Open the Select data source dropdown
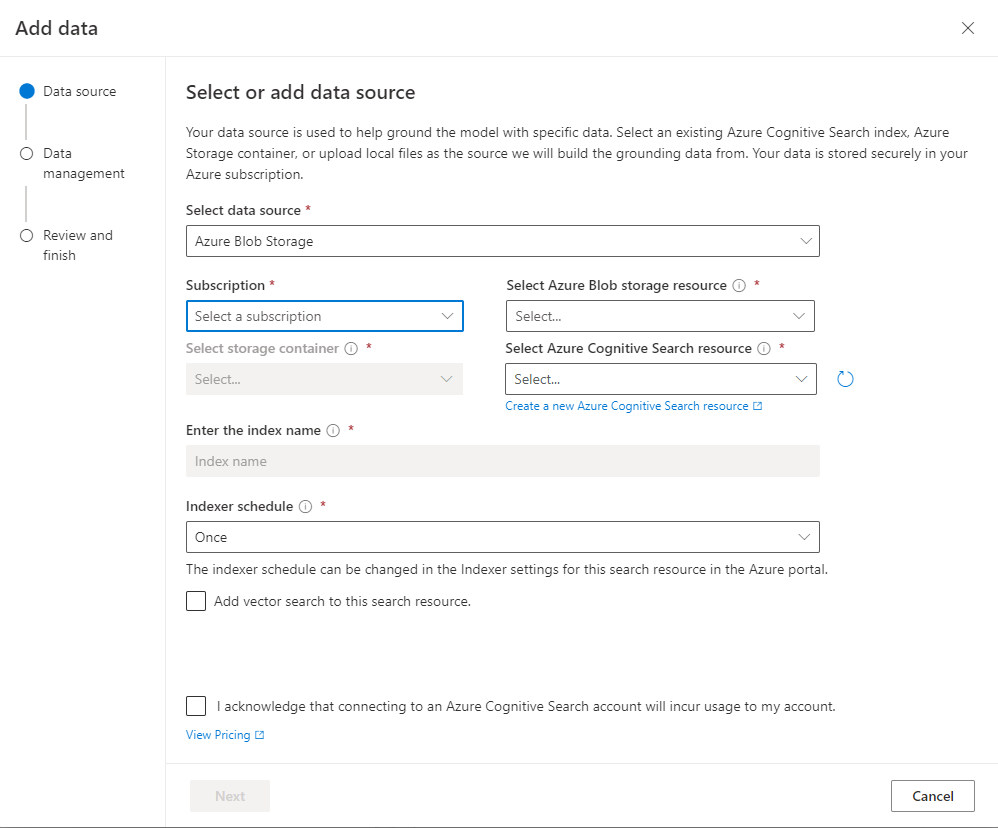The width and height of the screenshot is (998, 828). pos(502,241)
